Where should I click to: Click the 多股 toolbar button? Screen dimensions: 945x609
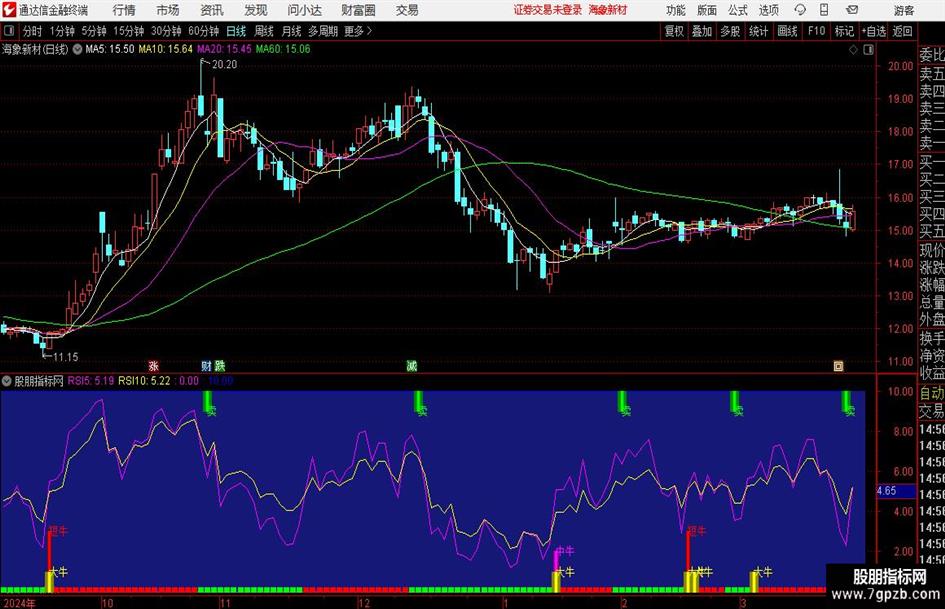click(x=730, y=31)
